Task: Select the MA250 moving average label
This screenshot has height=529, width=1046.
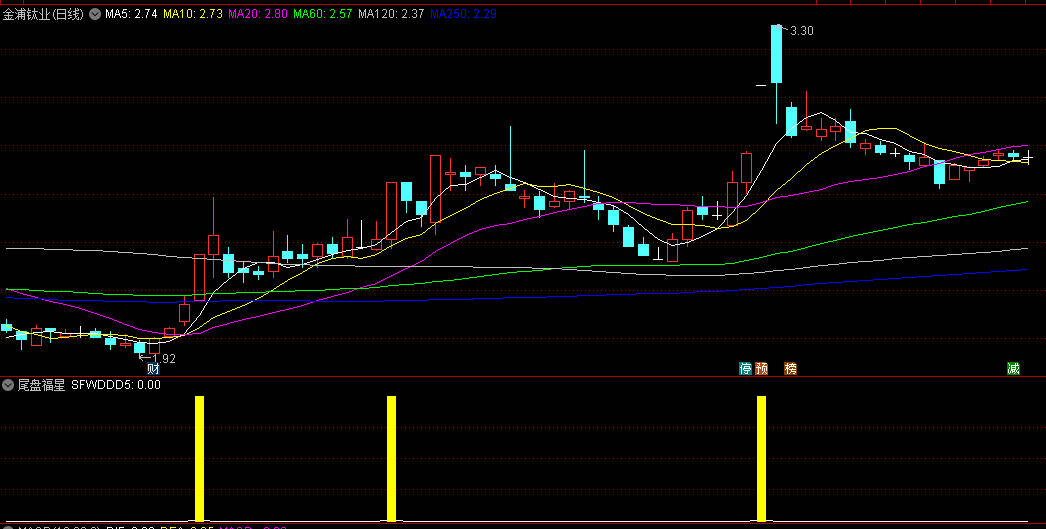Action: (x=463, y=14)
